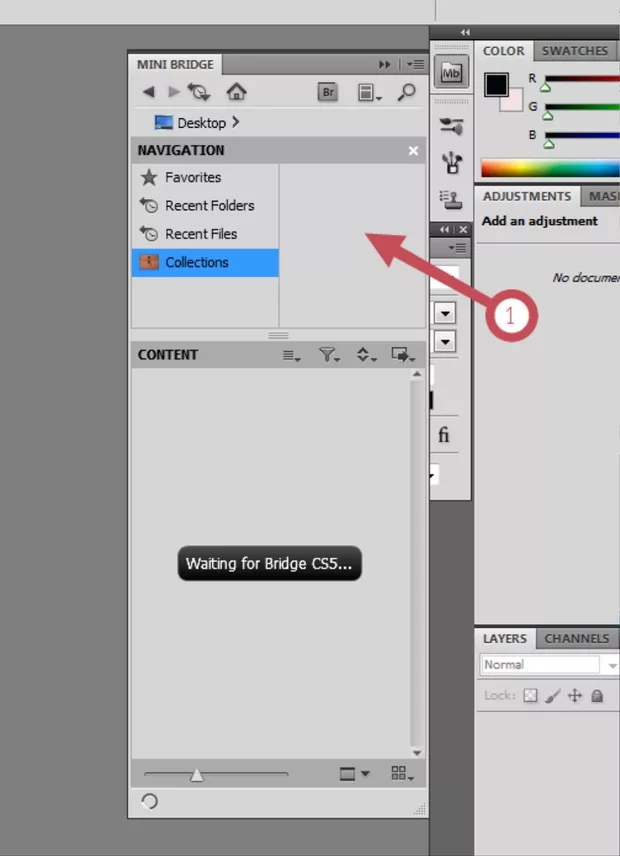Screen dimensions: 620x856
Task: Click the Desktop path breadcrumb
Action: tap(190, 123)
